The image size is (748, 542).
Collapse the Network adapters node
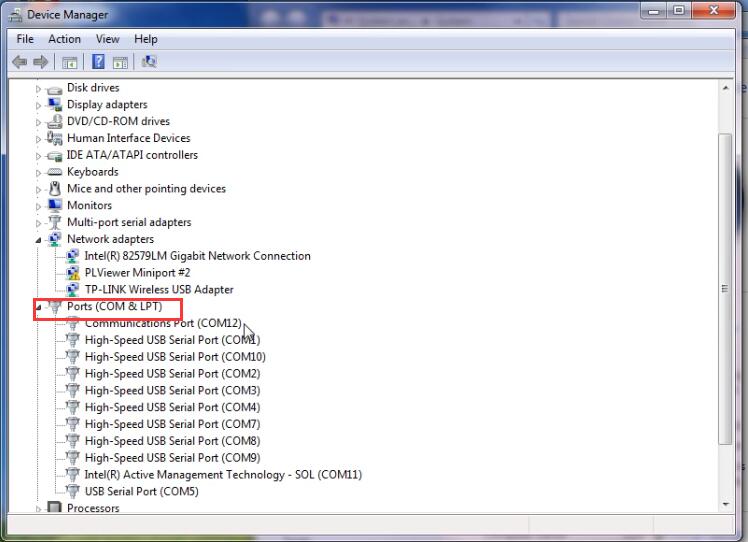pyautogui.click(x=40, y=240)
